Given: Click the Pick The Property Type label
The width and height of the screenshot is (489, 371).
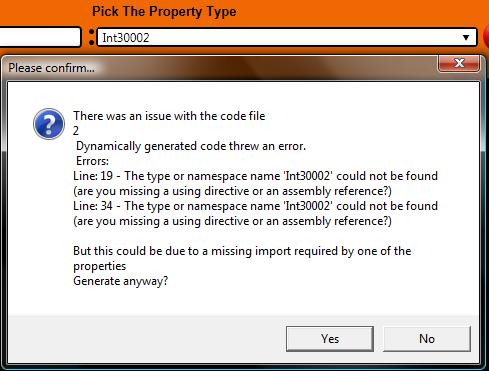Looking at the screenshot, I should tap(164, 12).
